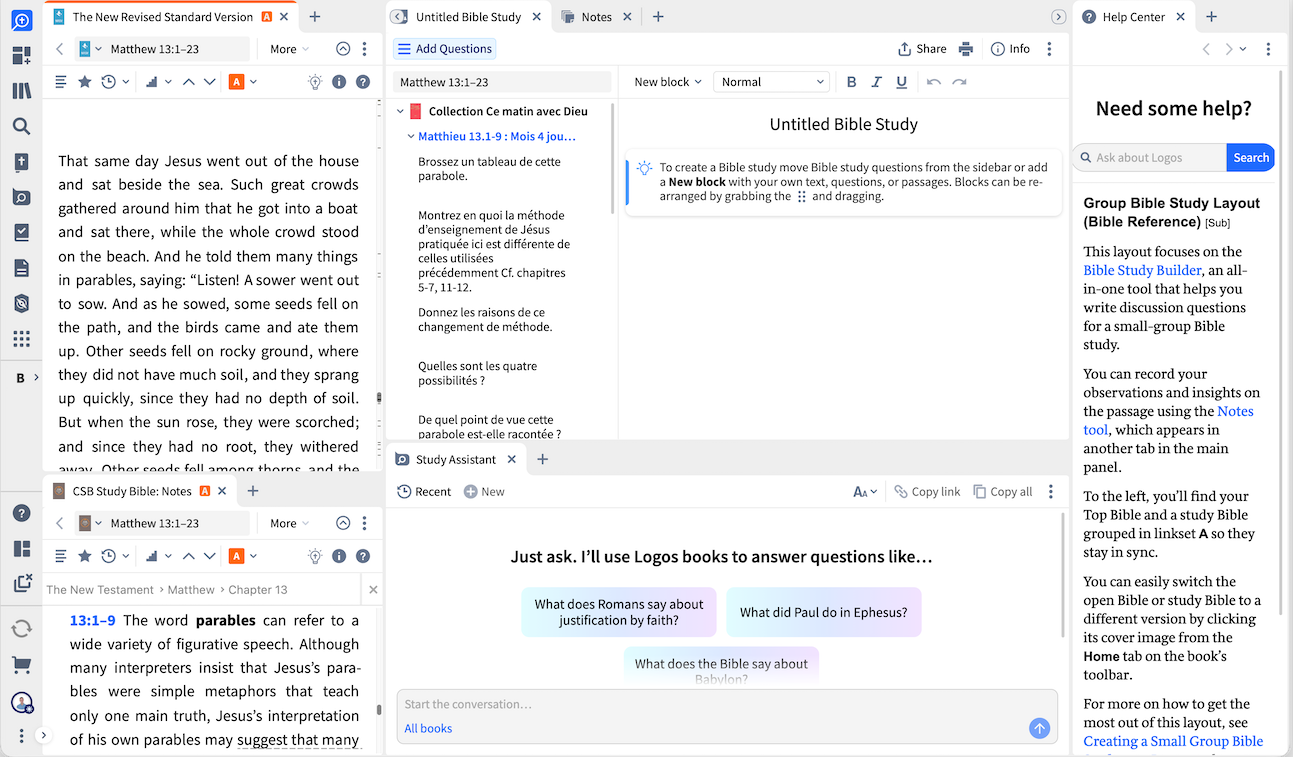The height and width of the screenshot is (757, 1293).
Task: Click Copy all in Study Assistant
Action: (x=1003, y=491)
